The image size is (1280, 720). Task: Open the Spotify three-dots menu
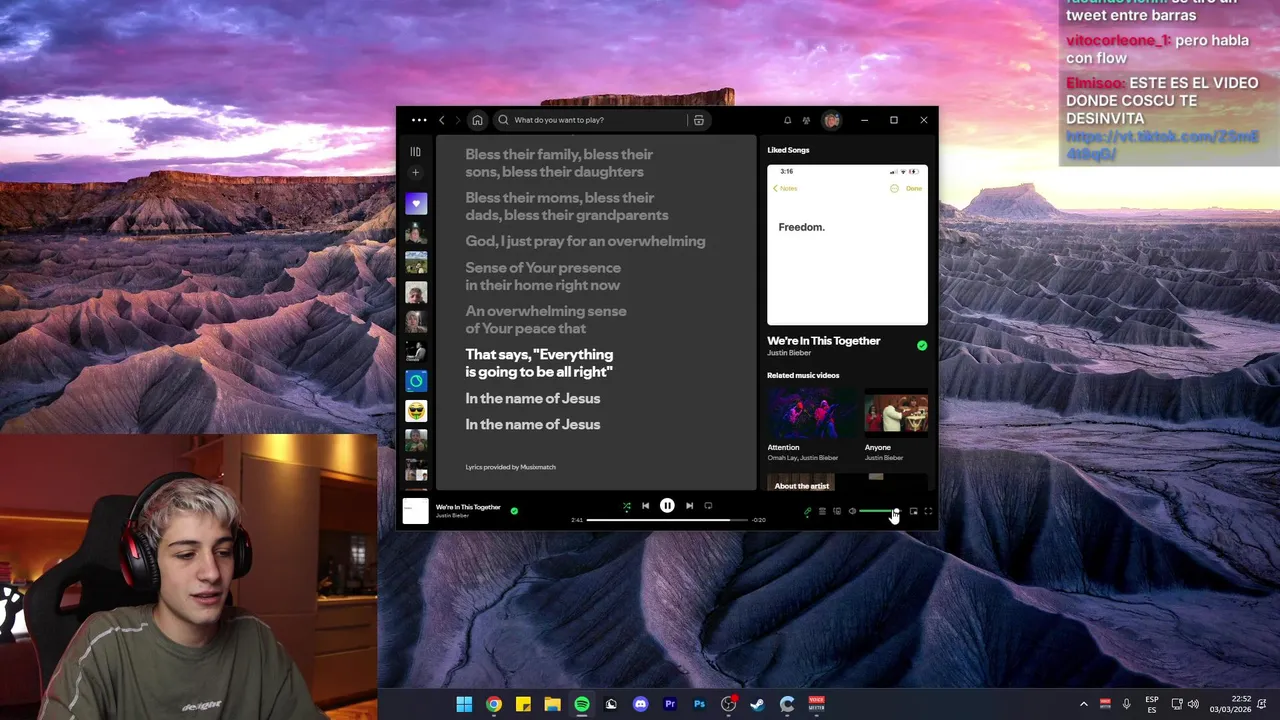(x=418, y=120)
